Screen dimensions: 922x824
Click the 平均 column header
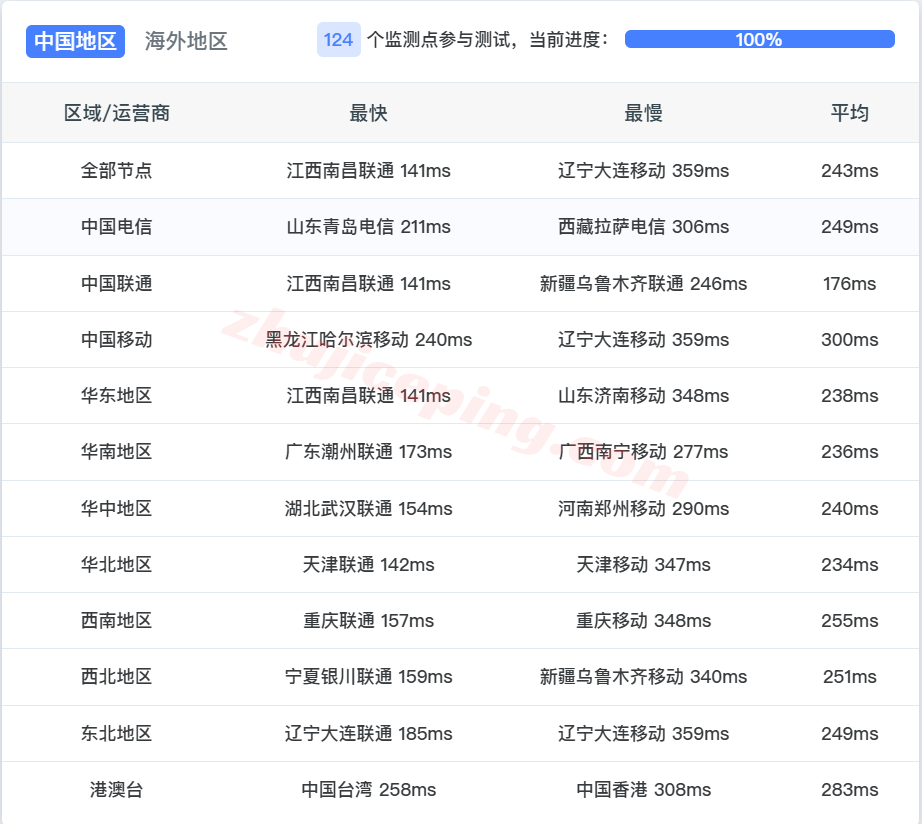(x=849, y=113)
